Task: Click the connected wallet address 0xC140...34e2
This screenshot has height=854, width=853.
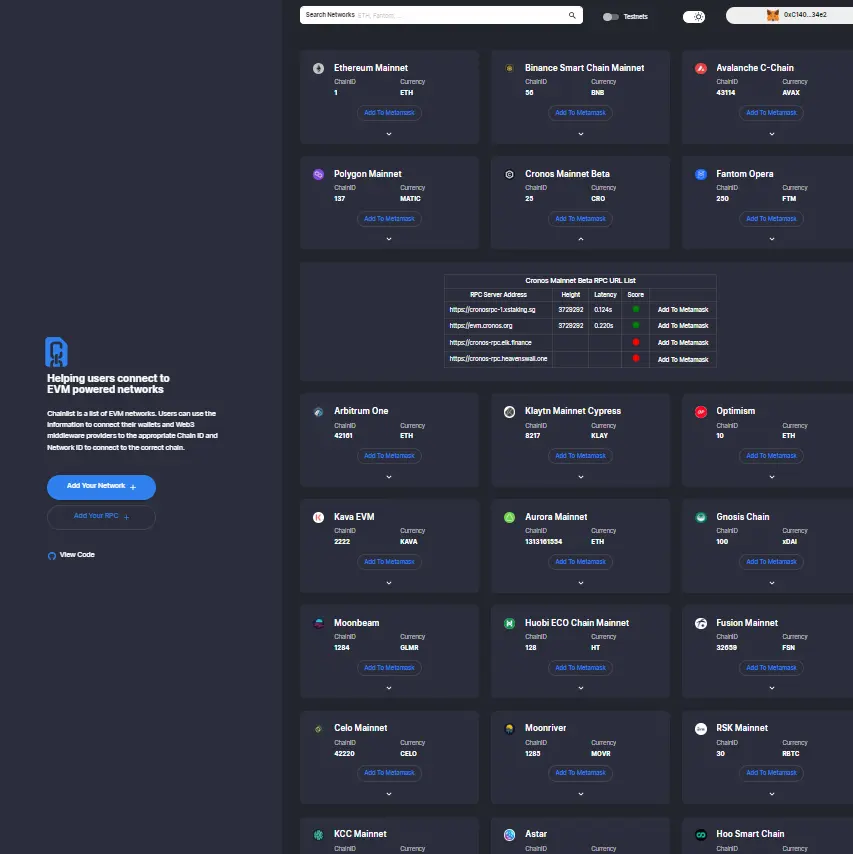Action: coord(805,15)
